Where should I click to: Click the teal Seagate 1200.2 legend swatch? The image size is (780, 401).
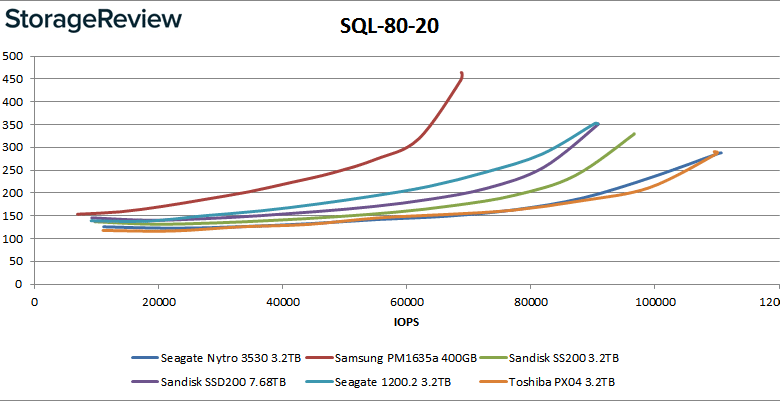click(x=319, y=382)
